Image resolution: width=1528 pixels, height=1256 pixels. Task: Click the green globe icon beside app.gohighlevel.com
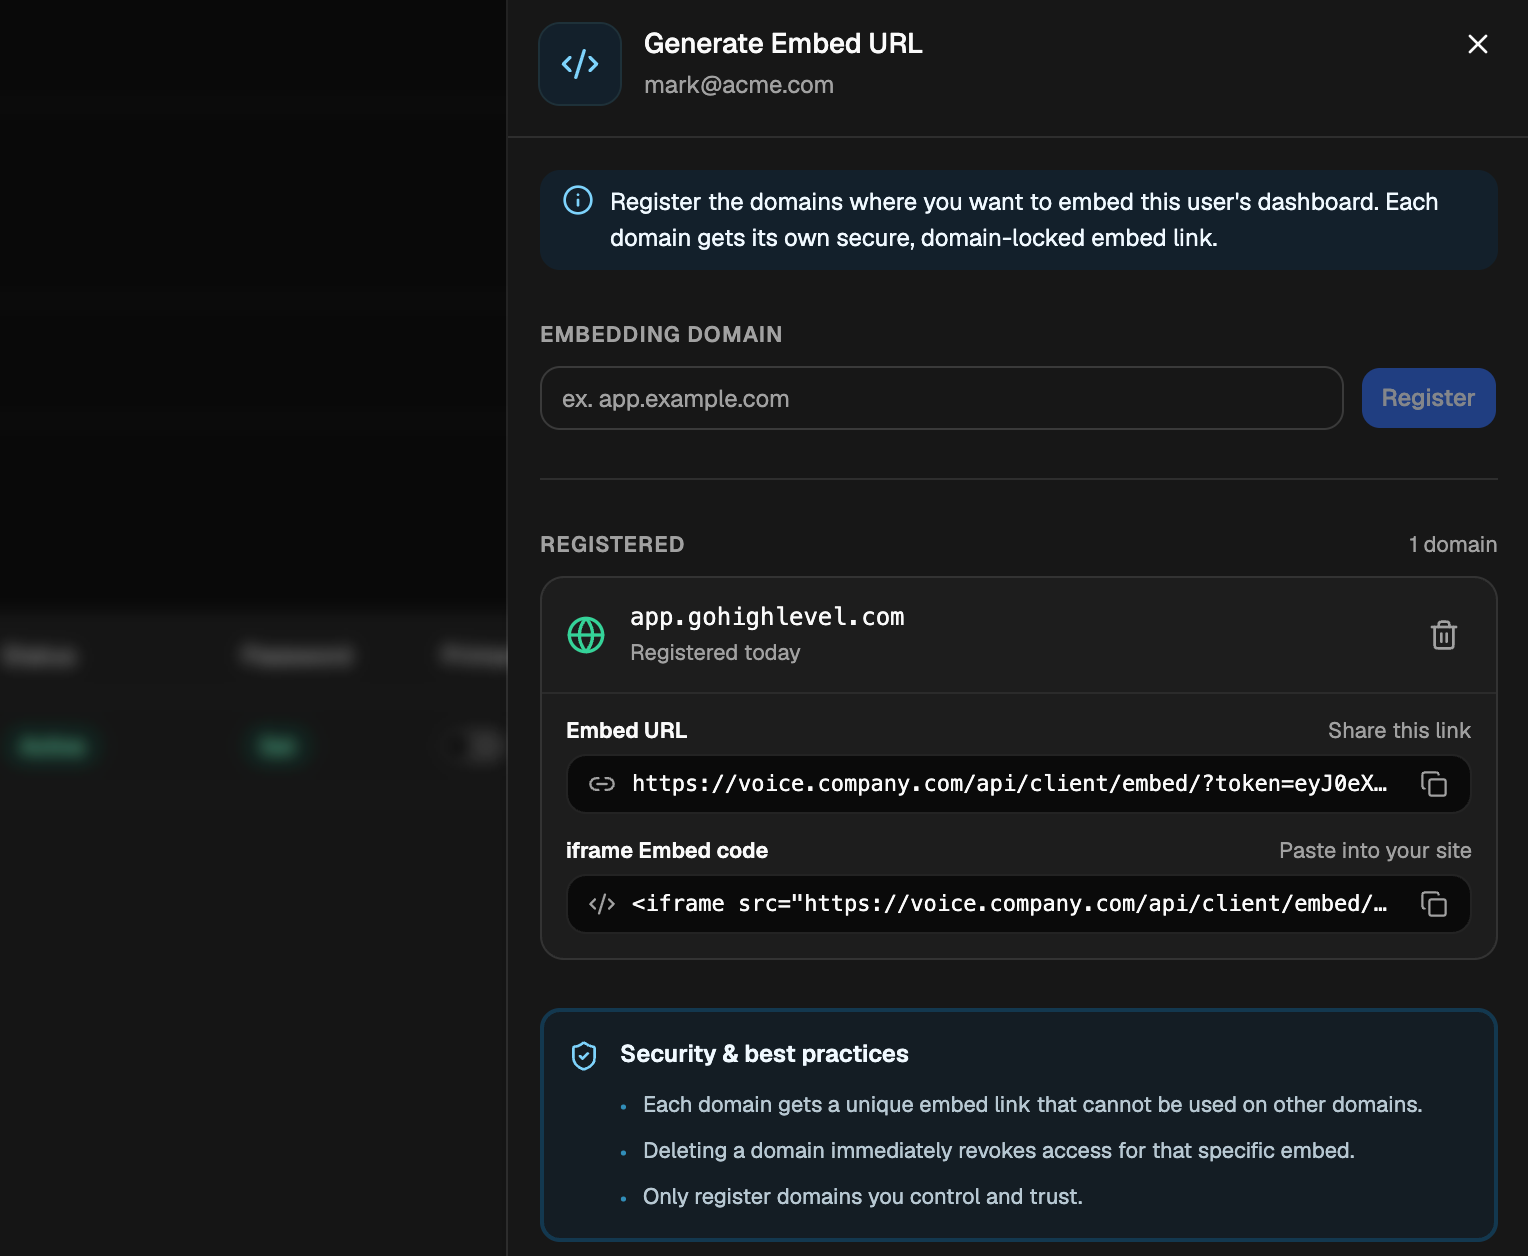pos(586,635)
